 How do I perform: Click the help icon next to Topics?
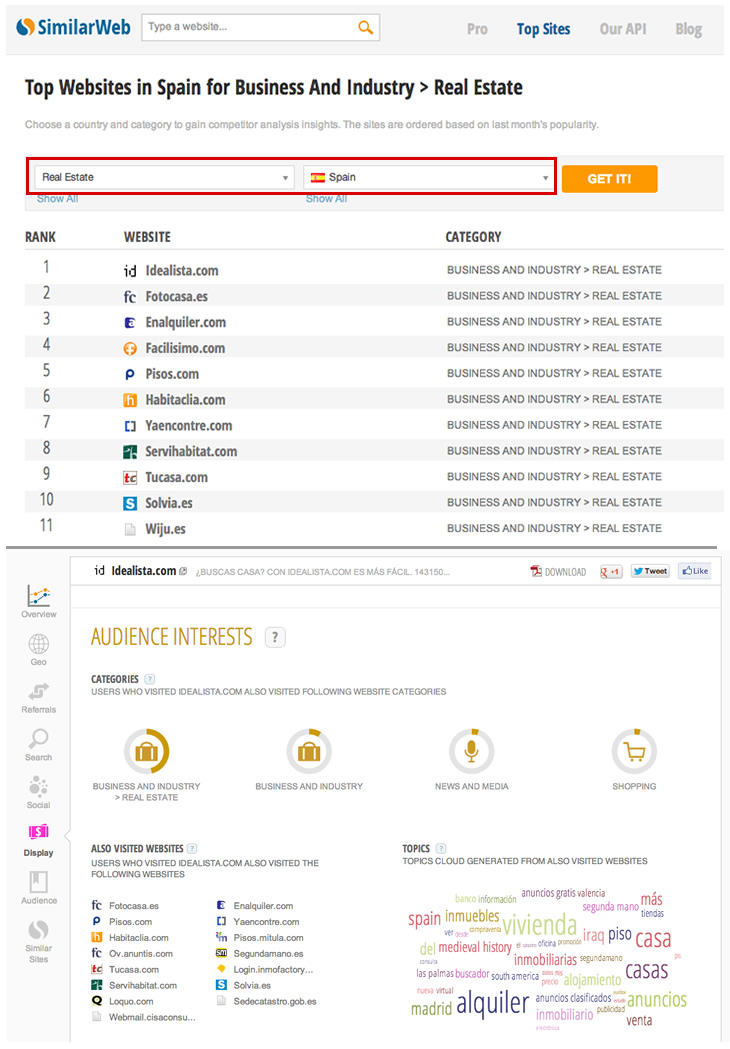(441, 848)
